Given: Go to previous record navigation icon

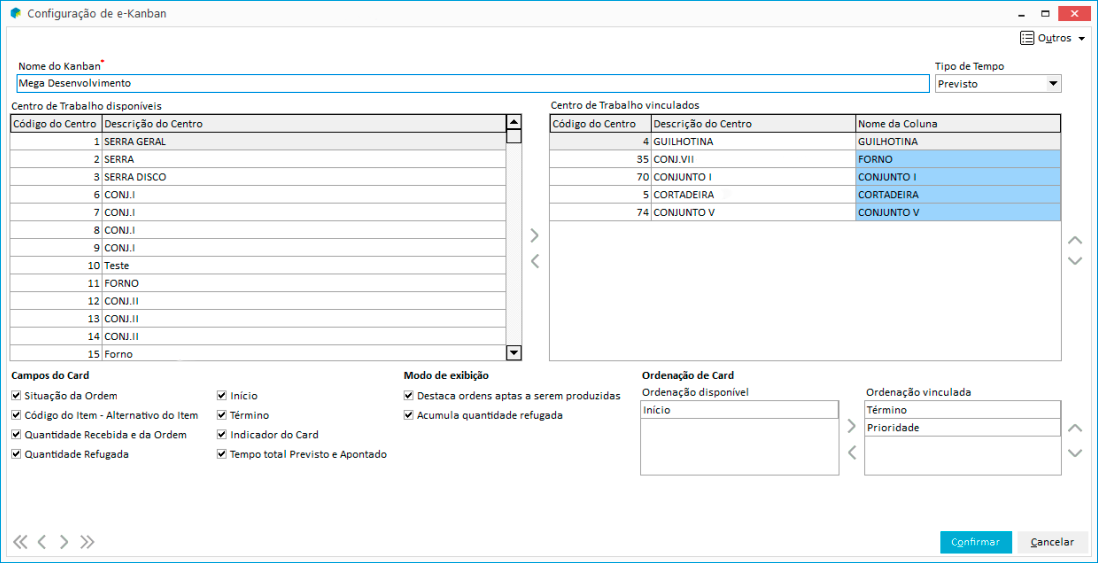Looking at the screenshot, I should 41,541.
